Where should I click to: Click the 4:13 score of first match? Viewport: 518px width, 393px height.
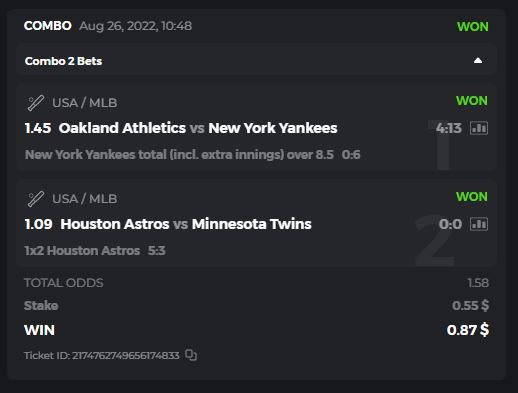pyautogui.click(x=449, y=128)
